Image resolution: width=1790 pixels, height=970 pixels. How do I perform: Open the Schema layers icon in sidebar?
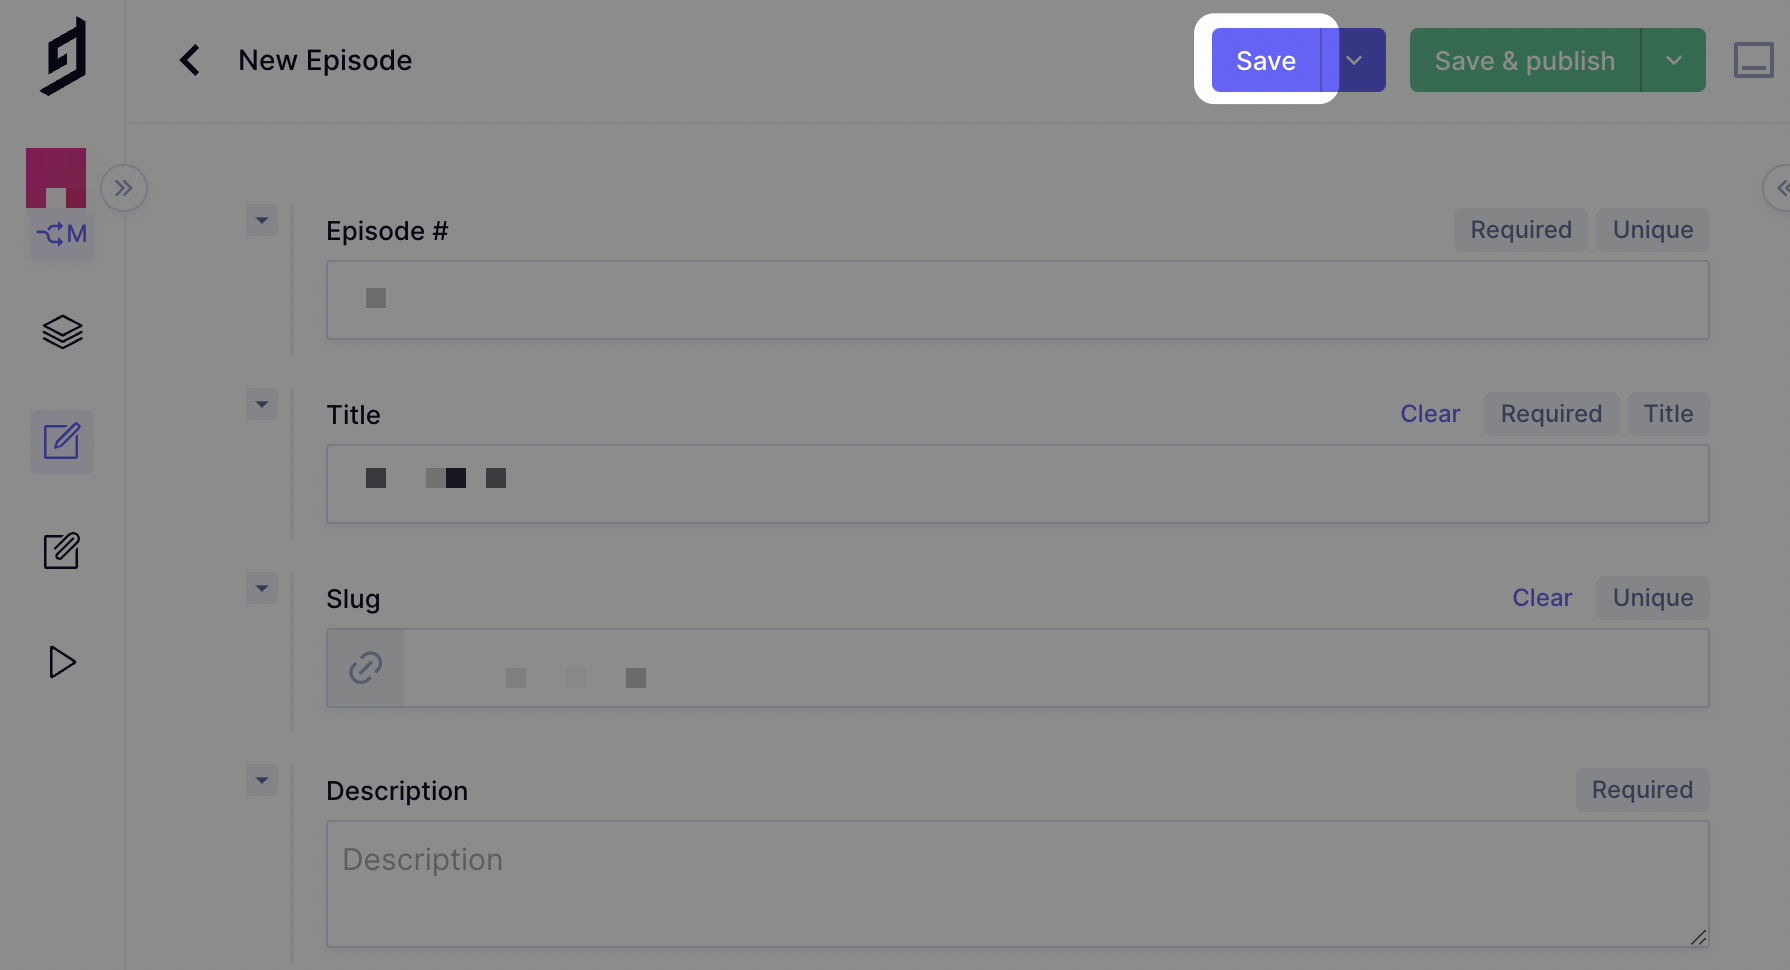coord(62,332)
